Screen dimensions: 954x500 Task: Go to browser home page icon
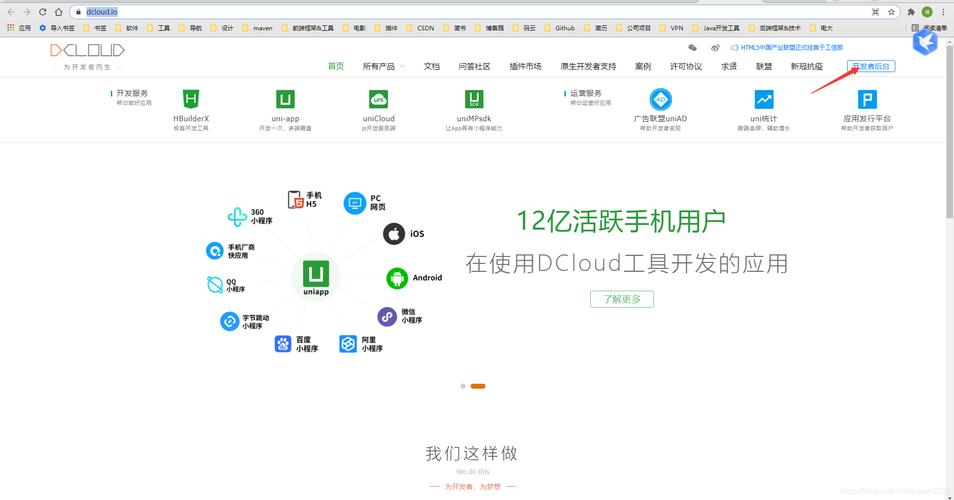(58, 12)
